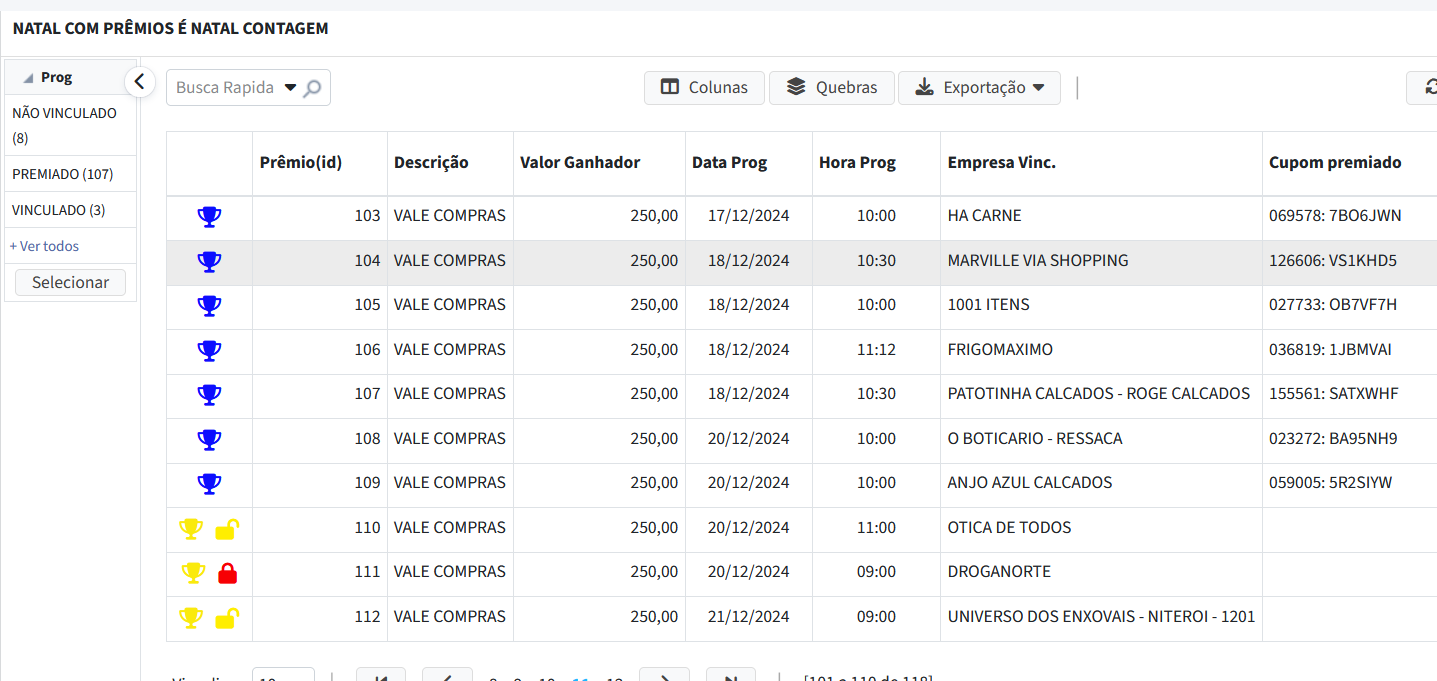Click the refresh icon at top right
The height and width of the screenshot is (681, 1437).
(1428, 88)
